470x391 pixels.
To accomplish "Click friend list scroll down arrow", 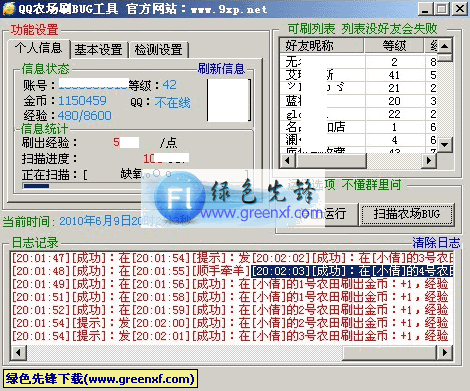I will pyautogui.click(x=445, y=145).
